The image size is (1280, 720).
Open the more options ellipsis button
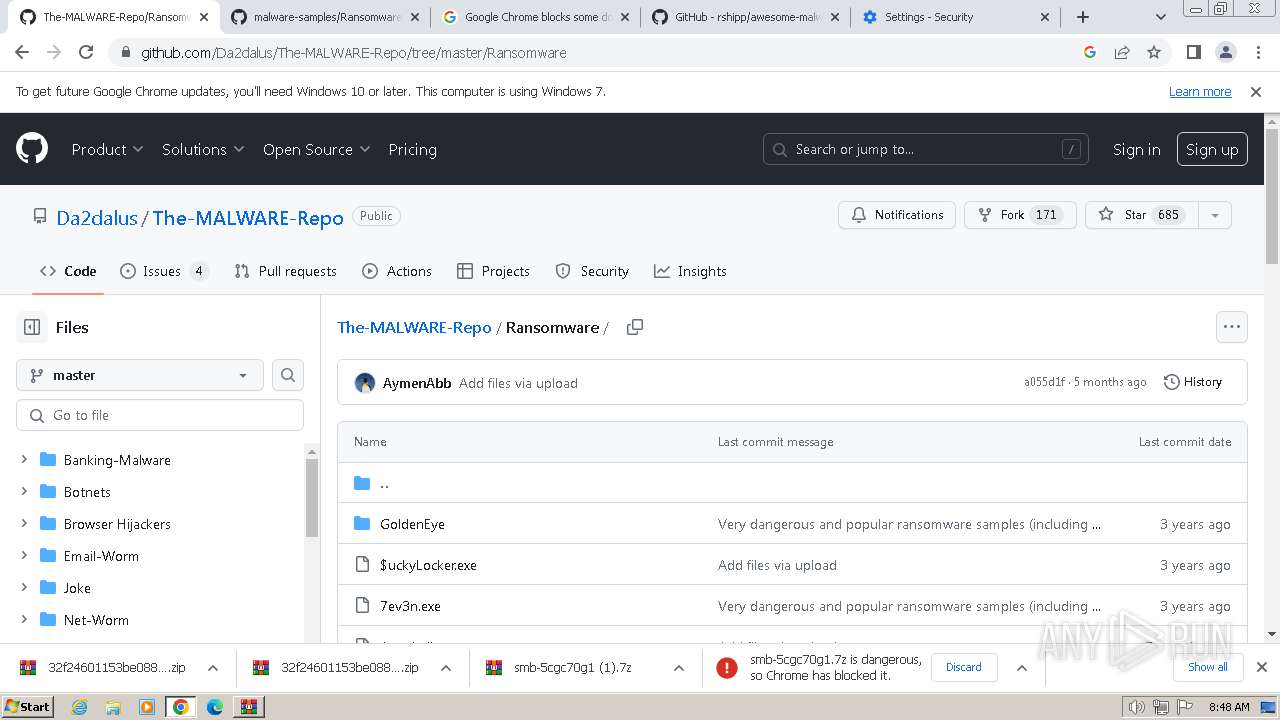[1231, 327]
